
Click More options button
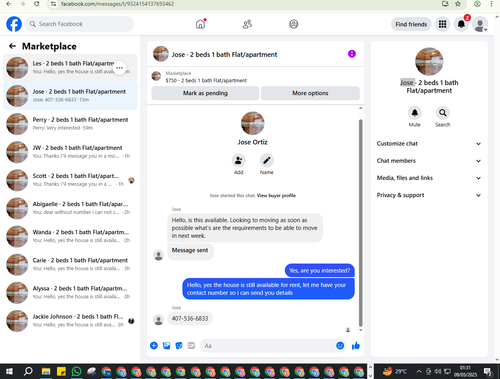click(310, 93)
